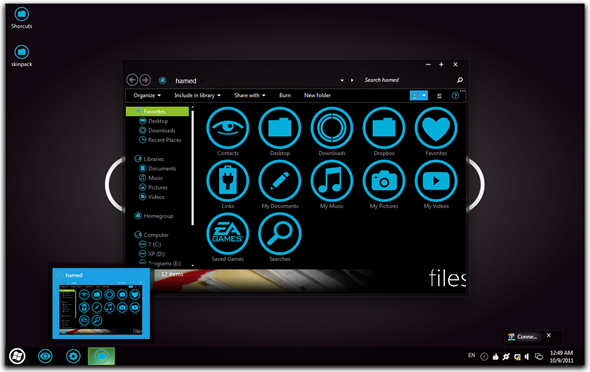Screen dimensions: 590x372
Task: Click the hamed taskbar preview thumbnail
Action: tap(101, 303)
